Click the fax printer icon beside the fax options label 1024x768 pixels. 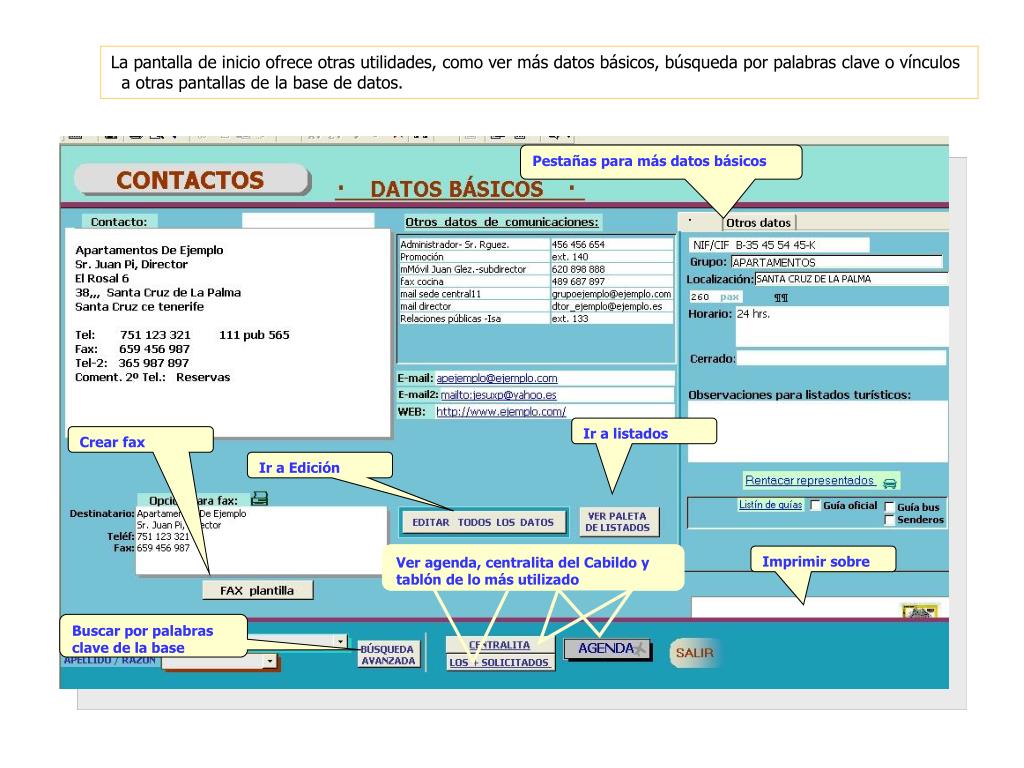tap(259, 499)
